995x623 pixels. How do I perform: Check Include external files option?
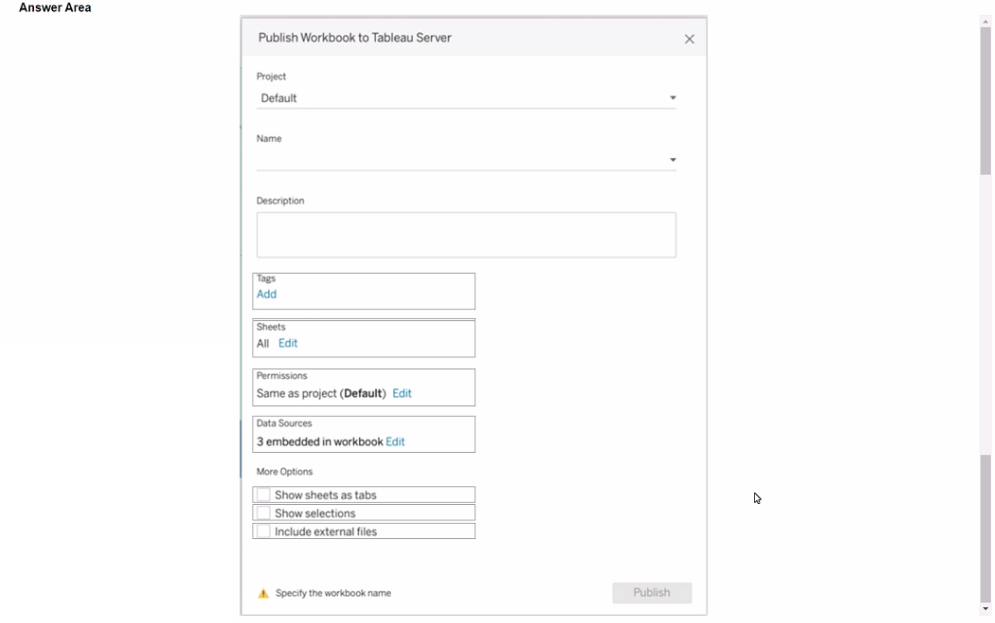click(x=263, y=532)
